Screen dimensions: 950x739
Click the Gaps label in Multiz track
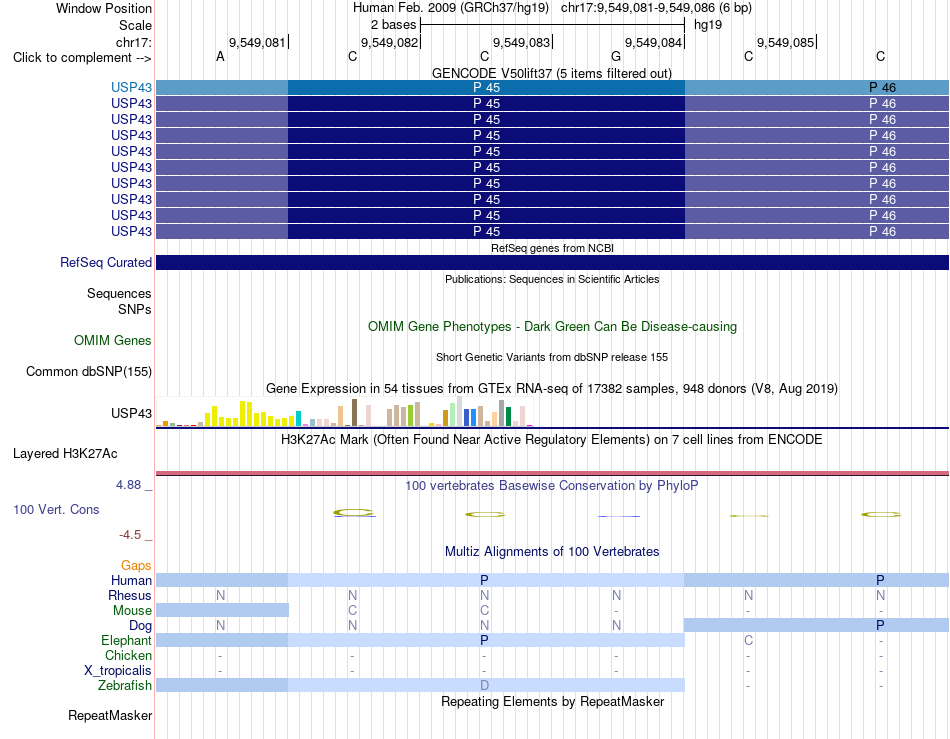tap(136, 565)
